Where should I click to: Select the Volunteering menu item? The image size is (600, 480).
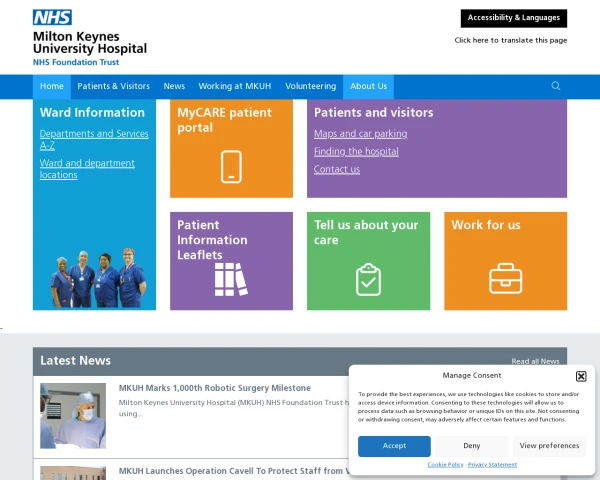pyautogui.click(x=310, y=86)
